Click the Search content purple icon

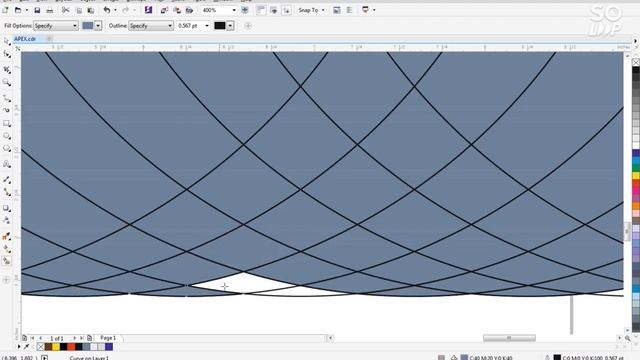[x=148, y=10]
